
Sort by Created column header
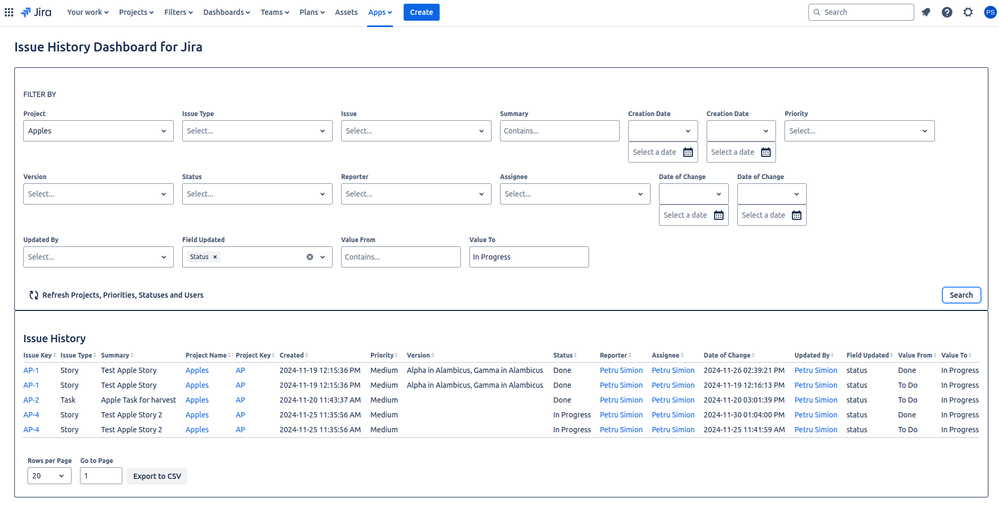click(x=294, y=355)
